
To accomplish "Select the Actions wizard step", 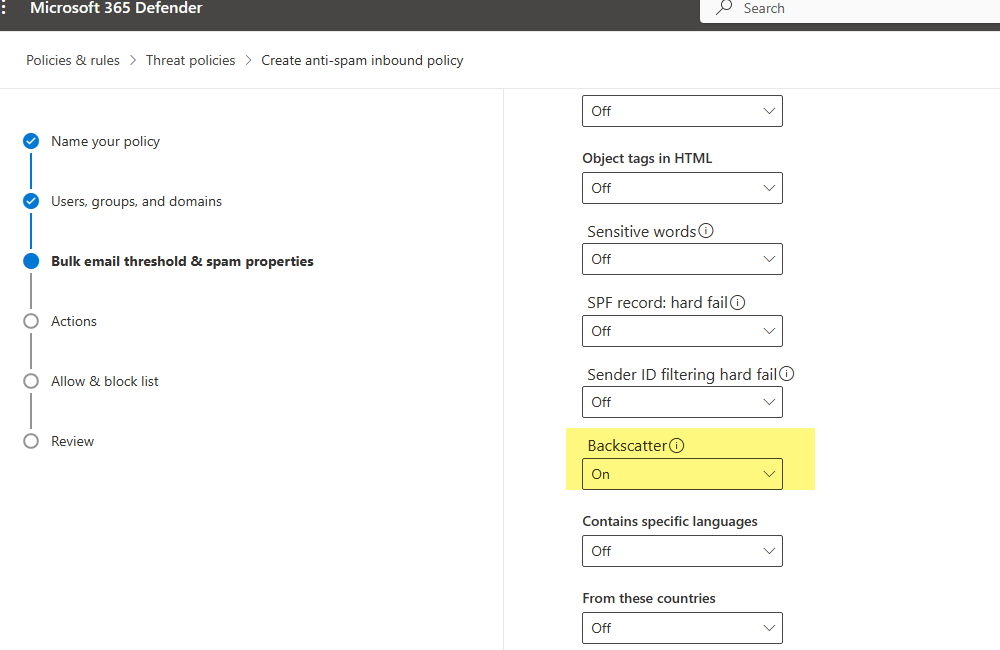I will [30, 321].
